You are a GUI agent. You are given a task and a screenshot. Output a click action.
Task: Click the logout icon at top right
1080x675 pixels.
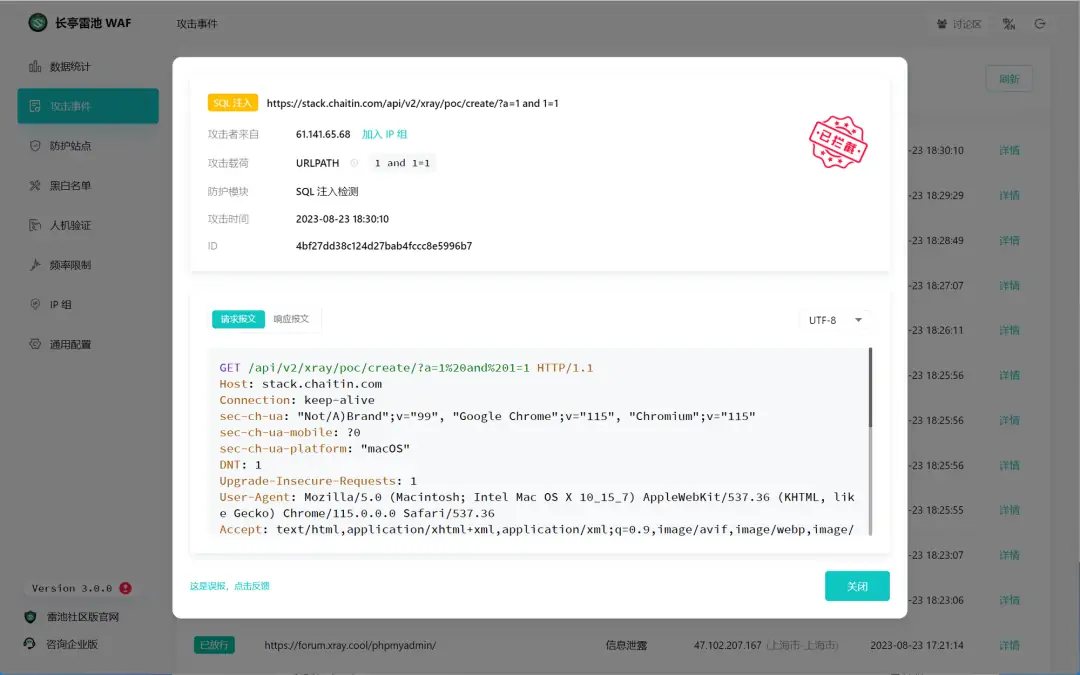[1040, 24]
